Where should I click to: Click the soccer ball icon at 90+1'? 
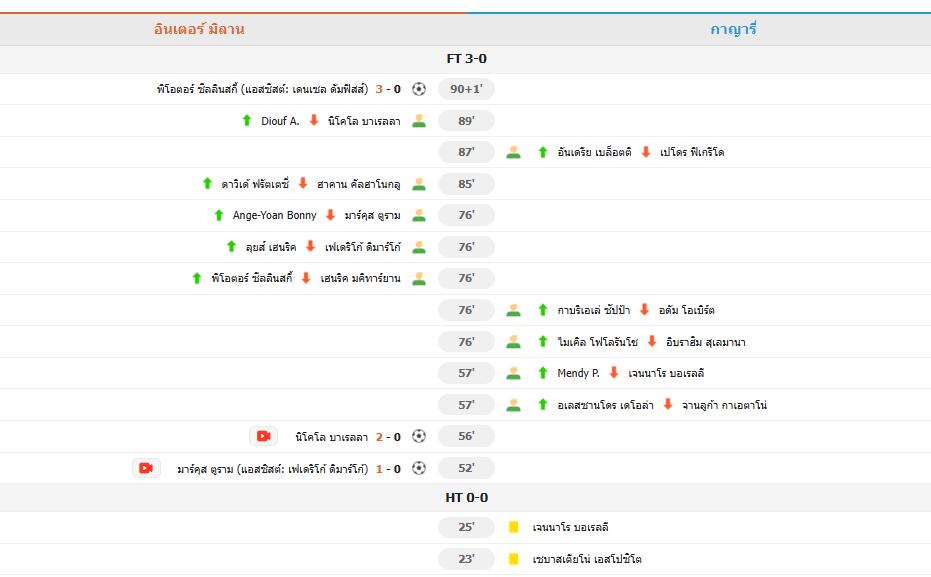click(x=419, y=89)
